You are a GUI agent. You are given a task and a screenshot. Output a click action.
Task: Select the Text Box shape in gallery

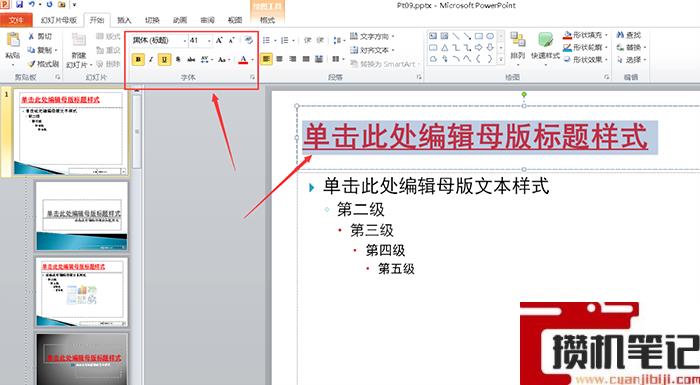(x=433, y=36)
